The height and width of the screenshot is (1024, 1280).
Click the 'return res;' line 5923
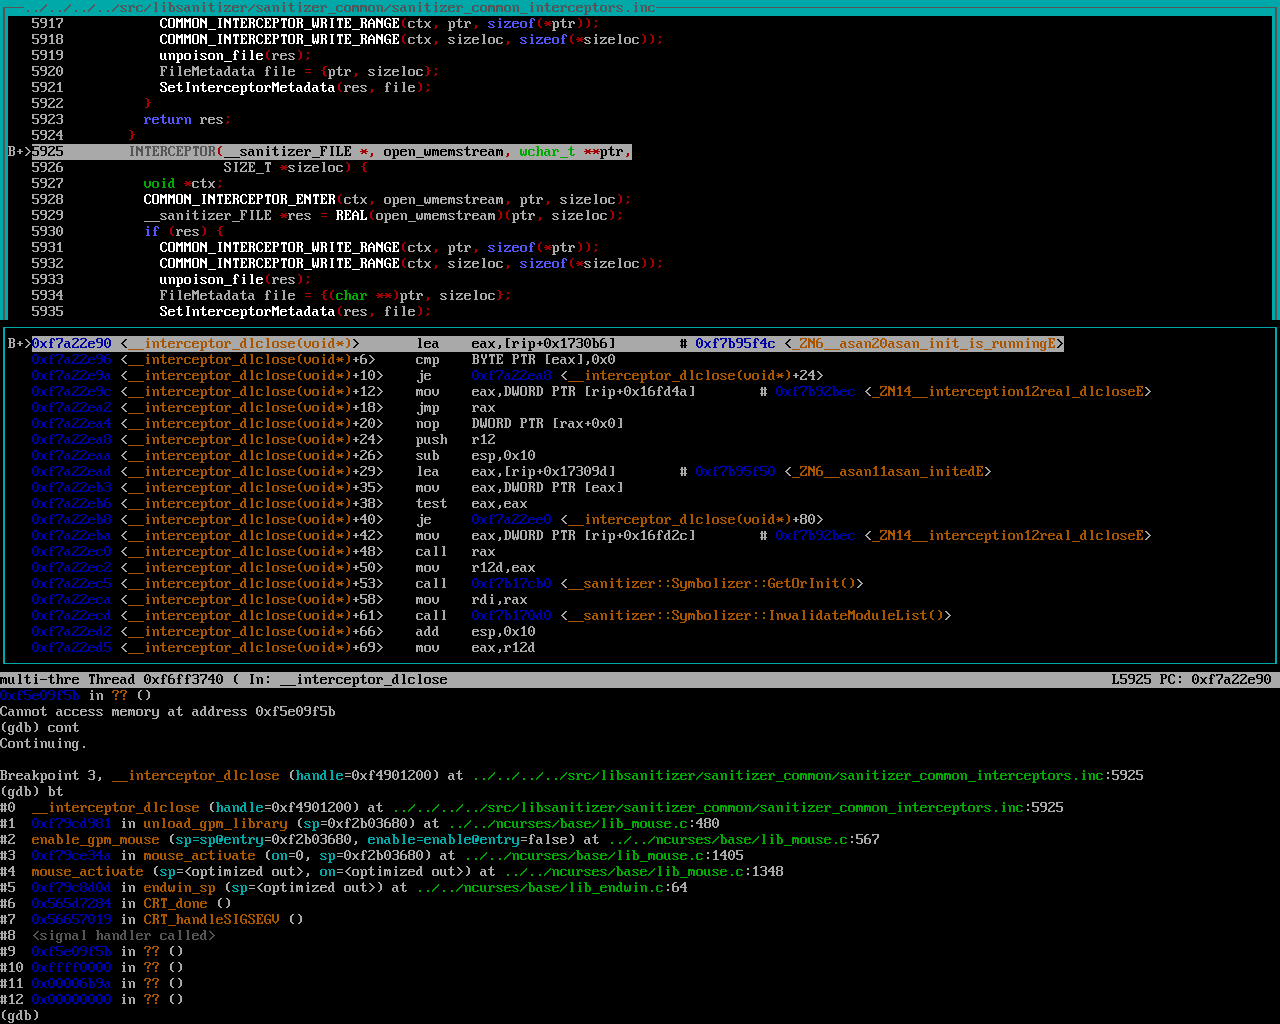coord(187,120)
